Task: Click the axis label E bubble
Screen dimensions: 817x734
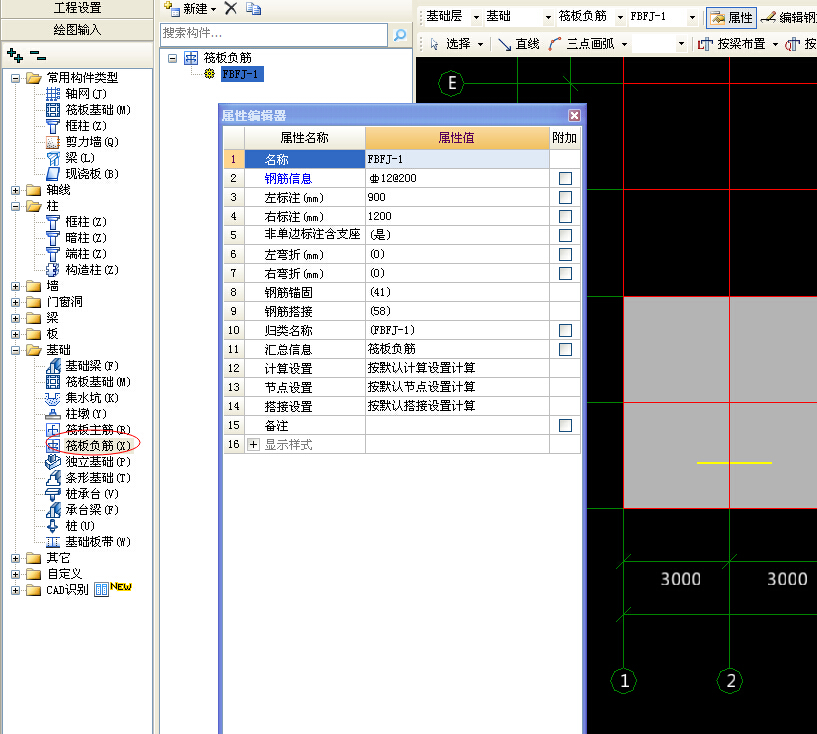Action: pyautogui.click(x=452, y=83)
